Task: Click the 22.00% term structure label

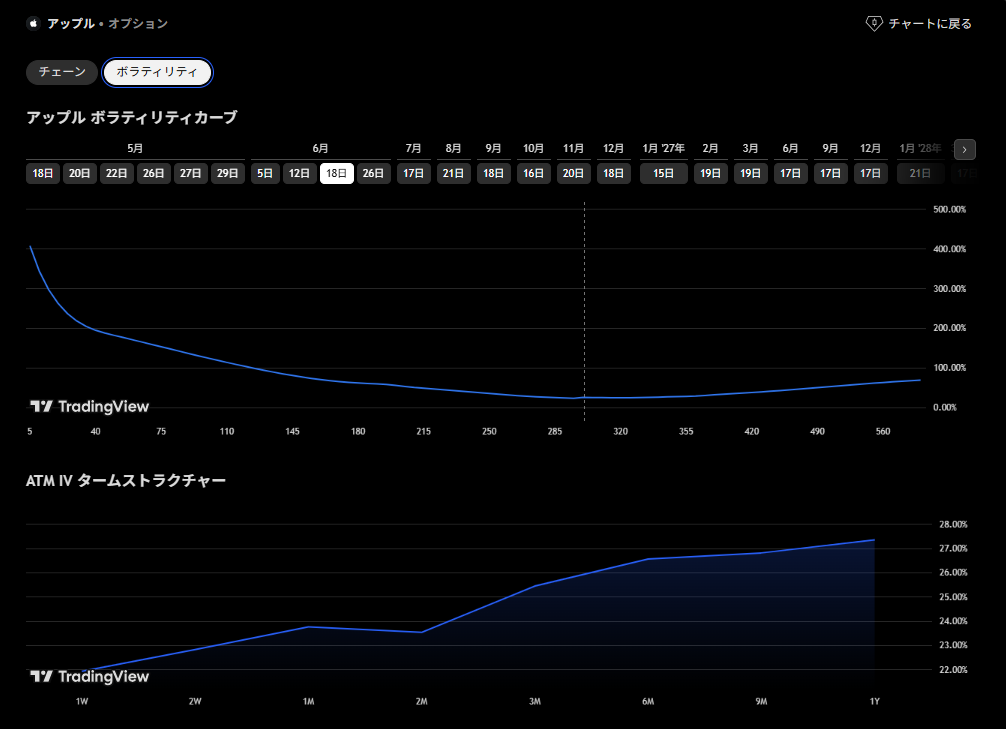Action: [x=953, y=669]
